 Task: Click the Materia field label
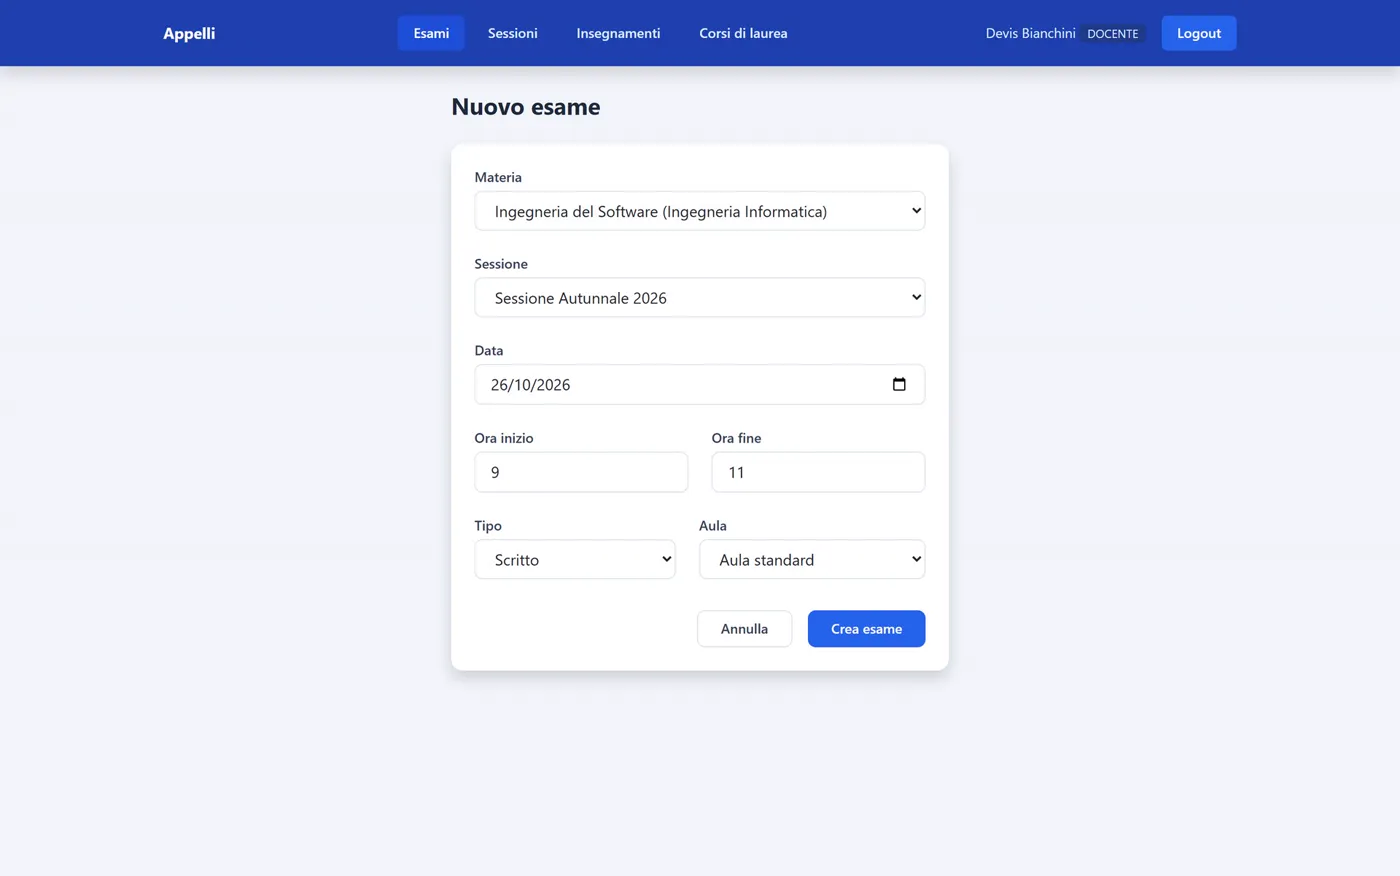coord(498,177)
